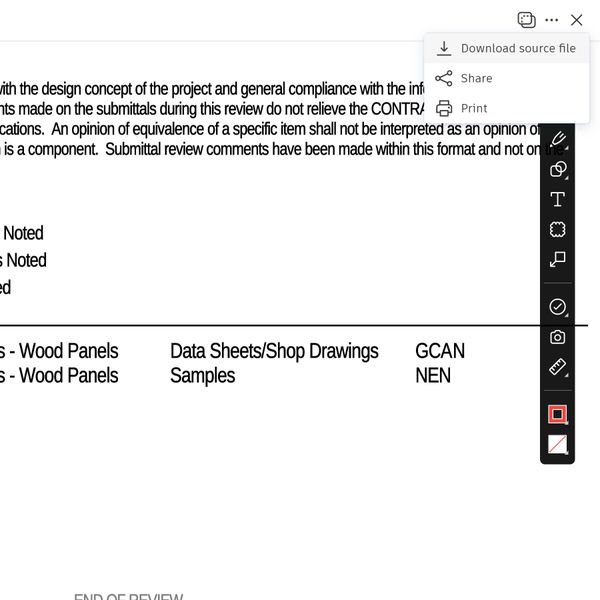Image resolution: width=600 pixels, height=600 pixels.
Task: Select the shapes markup tool
Action: point(558,169)
